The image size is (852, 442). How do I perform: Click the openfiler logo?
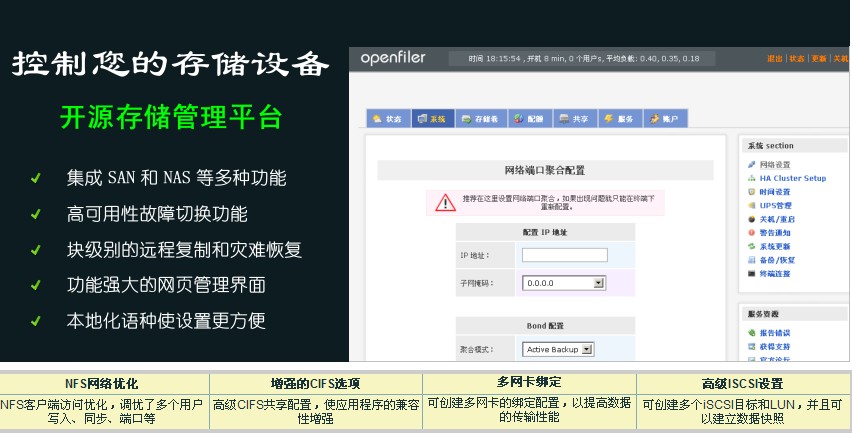coord(393,58)
